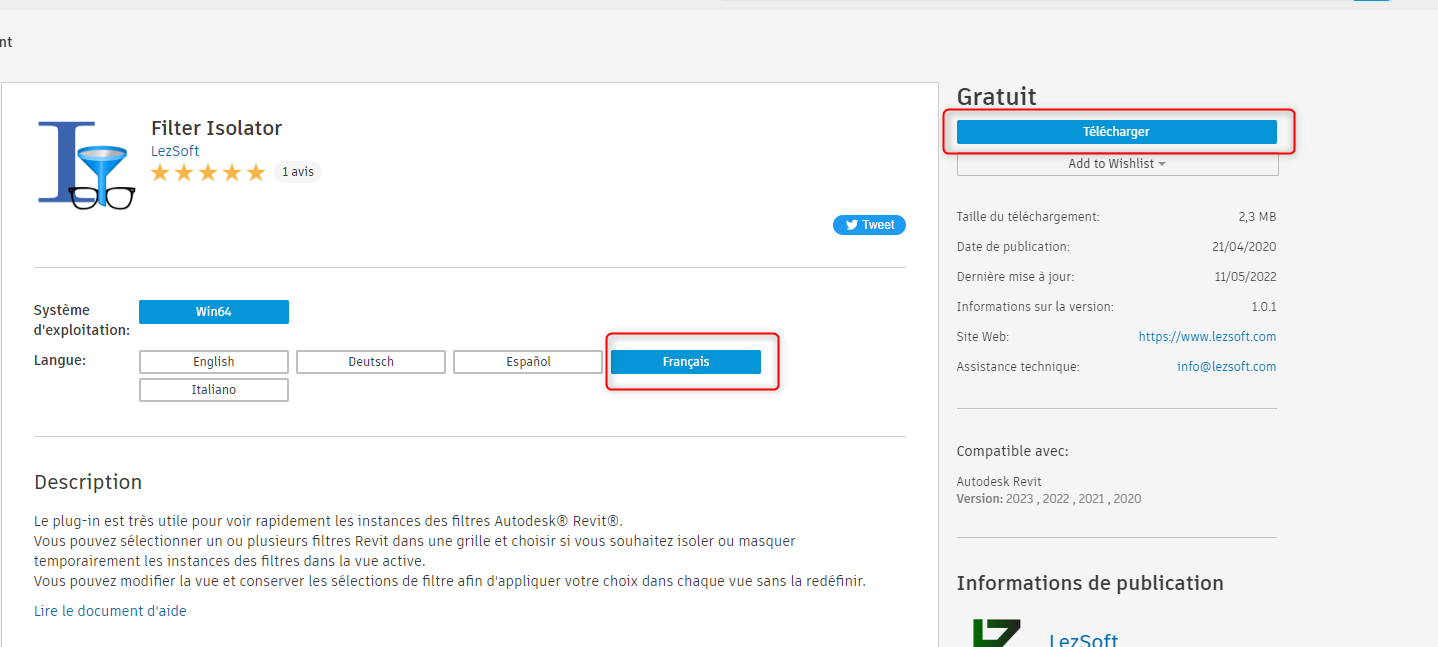Choose Español as the language

coord(528,362)
